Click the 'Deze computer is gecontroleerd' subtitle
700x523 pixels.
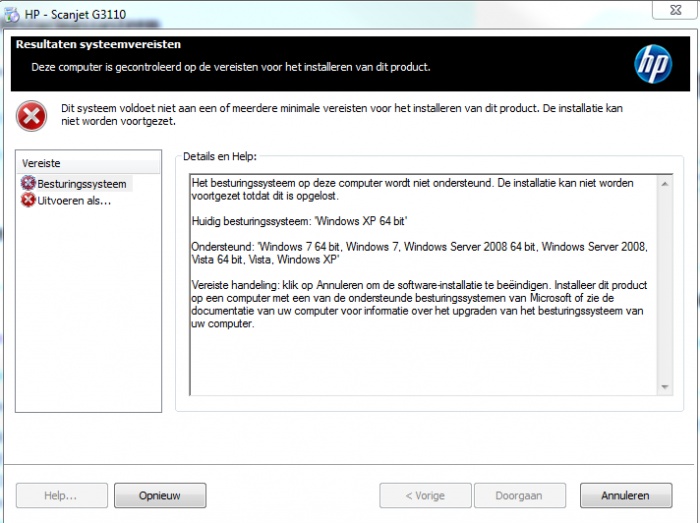[x=230, y=67]
